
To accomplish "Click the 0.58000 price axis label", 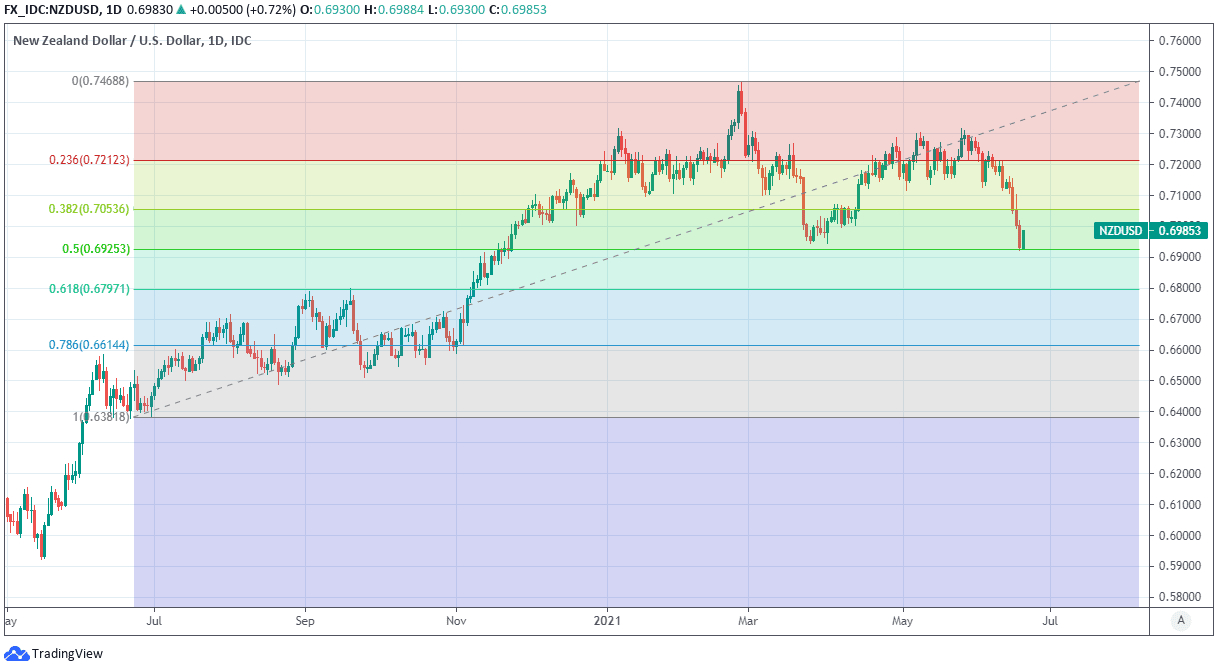I will point(1178,597).
